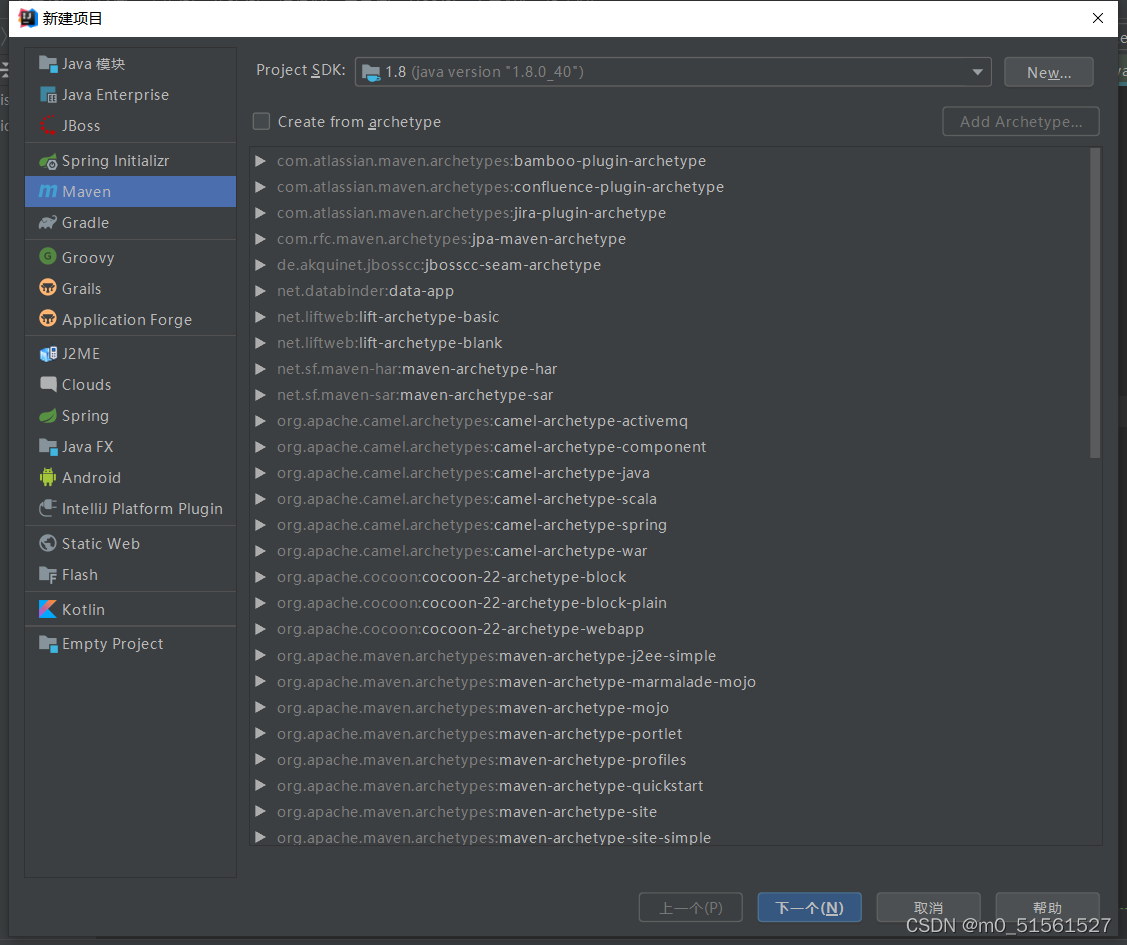The image size is (1127, 945).
Task: Expand the net.databinder data-app node
Action: [x=260, y=291]
